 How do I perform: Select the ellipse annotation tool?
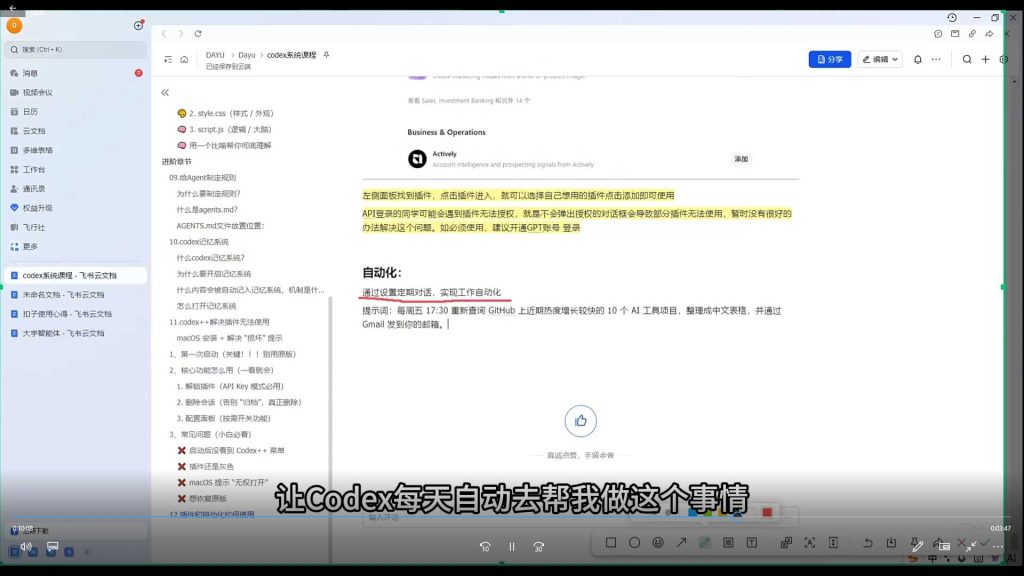pos(634,542)
